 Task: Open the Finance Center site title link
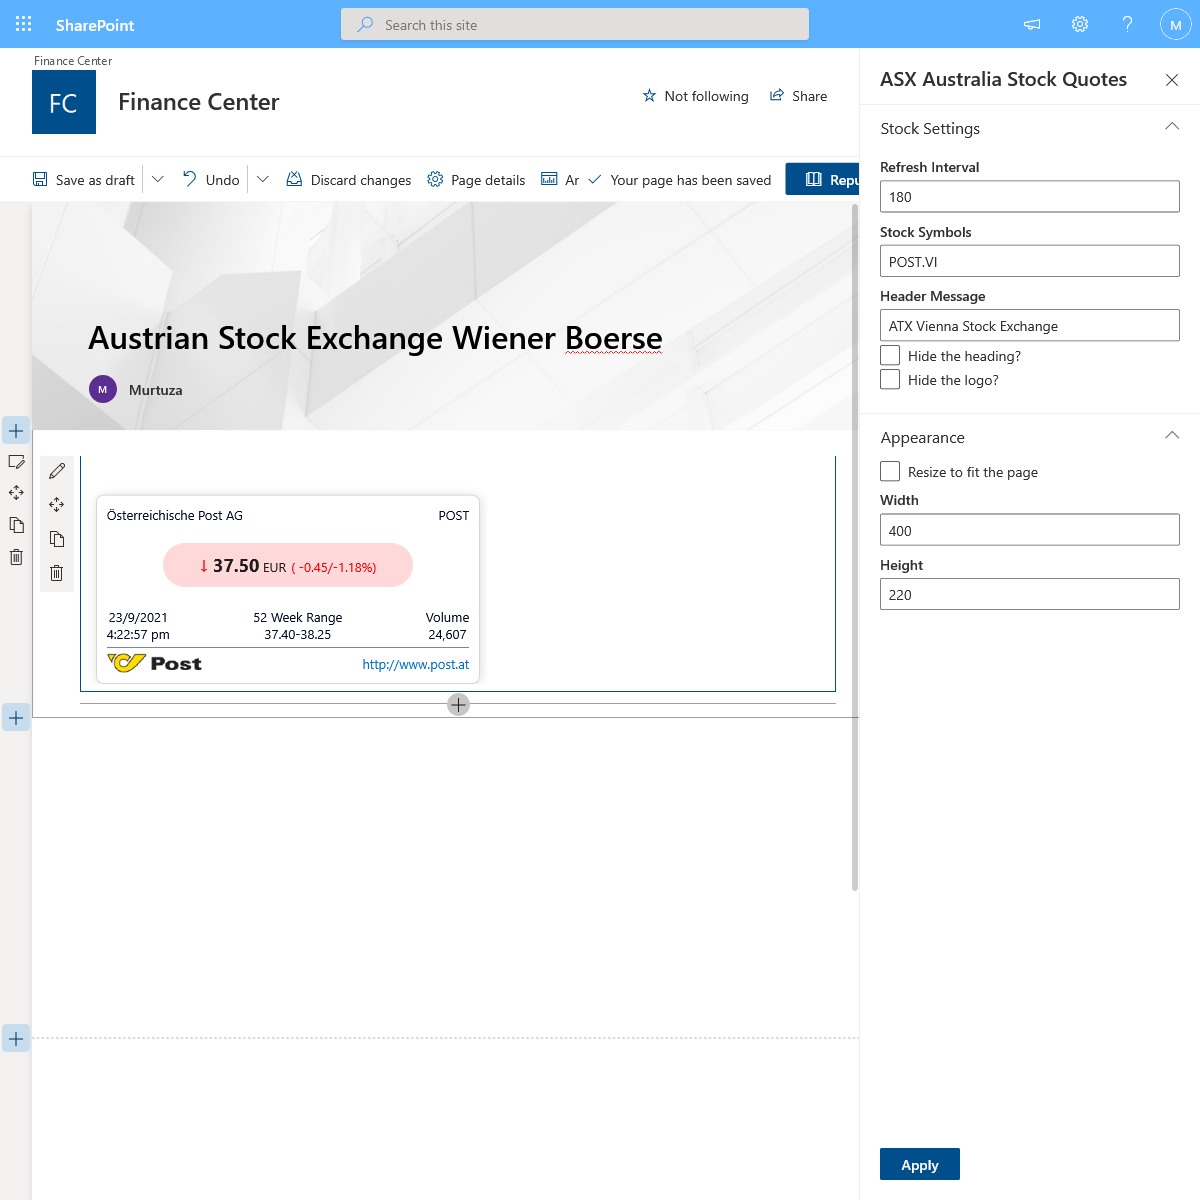tap(199, 102)
